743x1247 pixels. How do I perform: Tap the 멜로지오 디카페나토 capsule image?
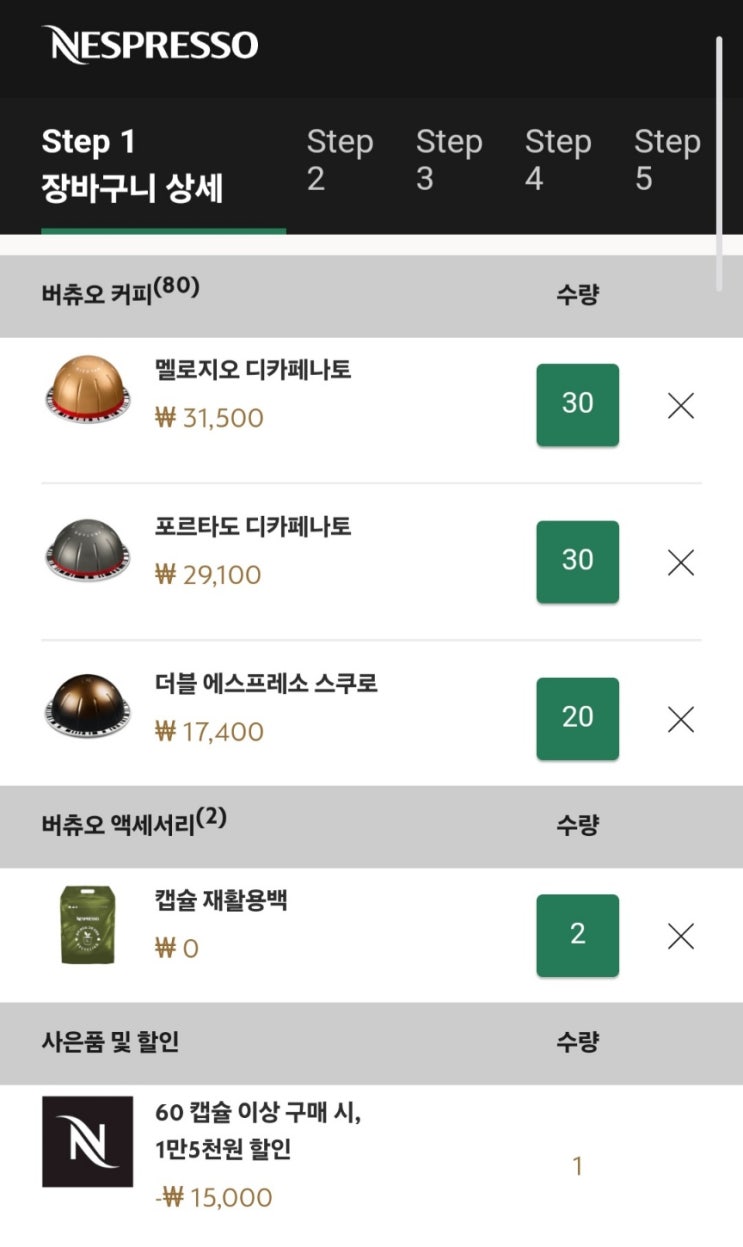click(x=88, y=390)
